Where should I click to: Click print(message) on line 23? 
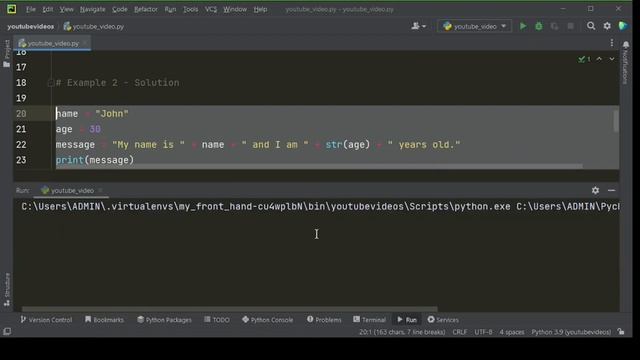pyautogui.click(x=95, y=160)
